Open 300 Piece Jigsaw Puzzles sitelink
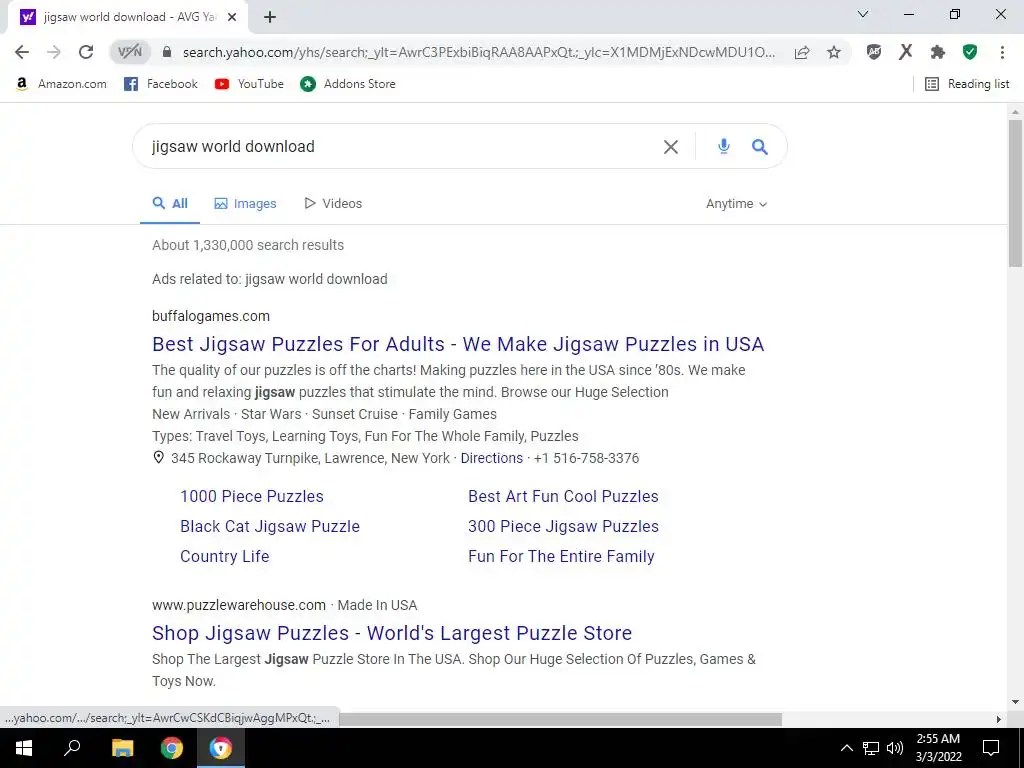Viewport: 1024px width, 768px height. click(563, 526)
